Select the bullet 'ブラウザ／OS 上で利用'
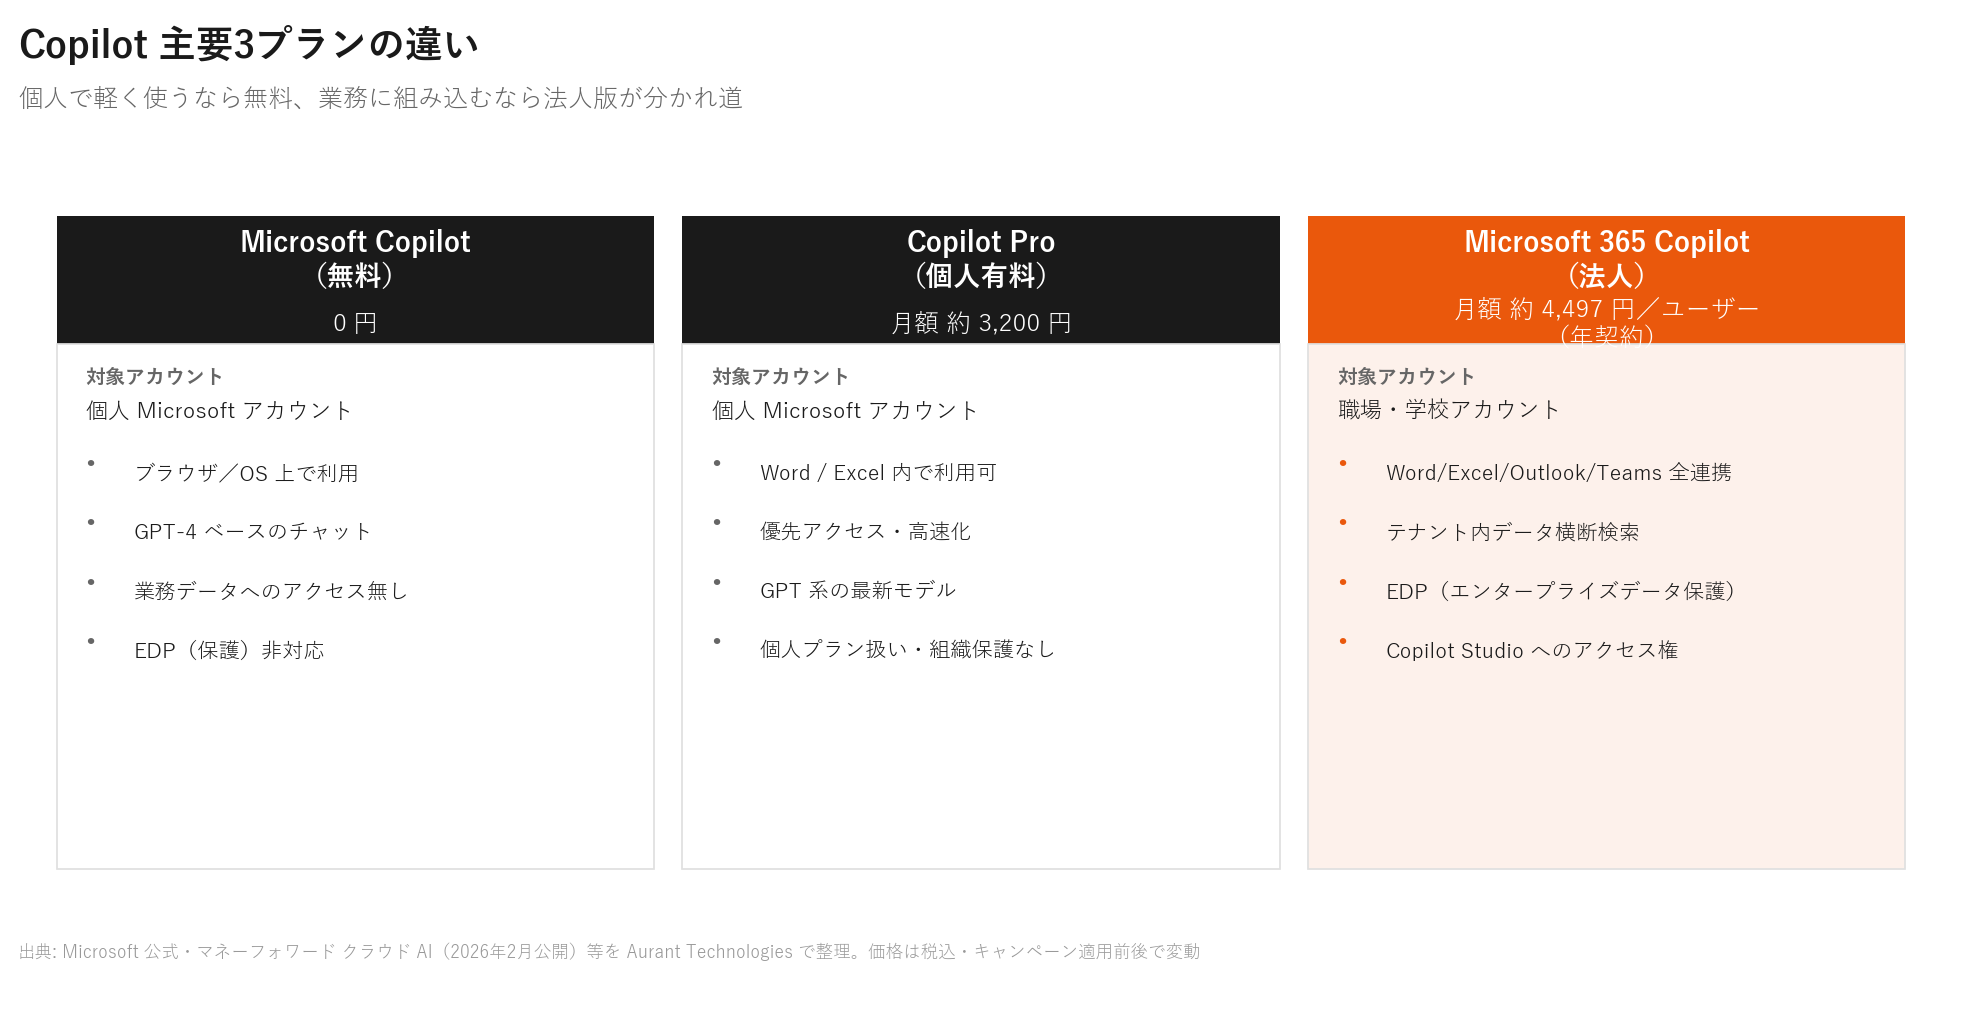Image resolution: width=1961 pixels, height=1025 pixels. pos(246,473)
